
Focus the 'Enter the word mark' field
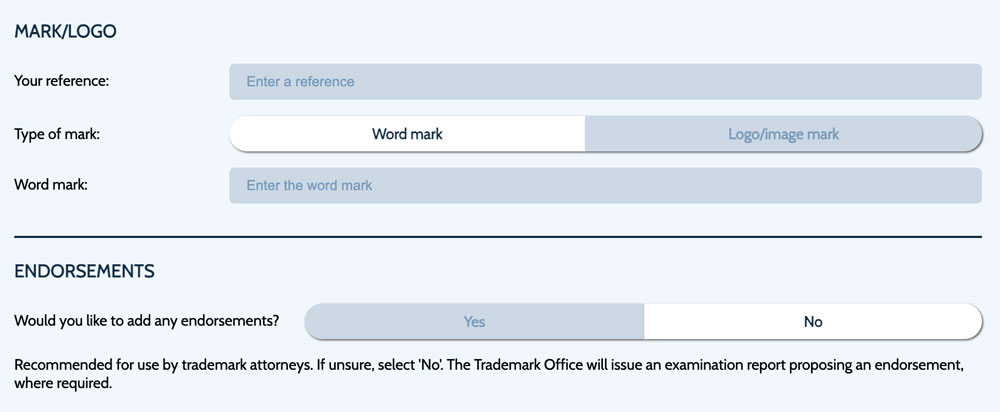pos(605,185)
